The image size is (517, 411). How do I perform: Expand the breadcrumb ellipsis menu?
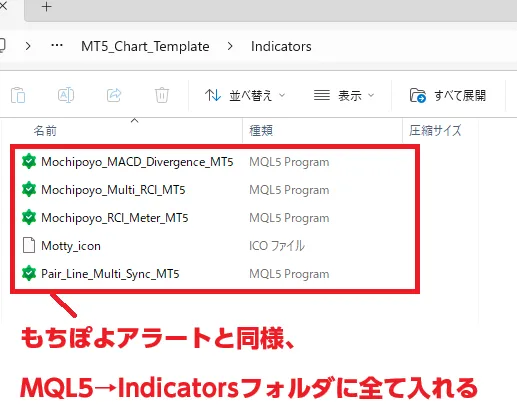57,46
